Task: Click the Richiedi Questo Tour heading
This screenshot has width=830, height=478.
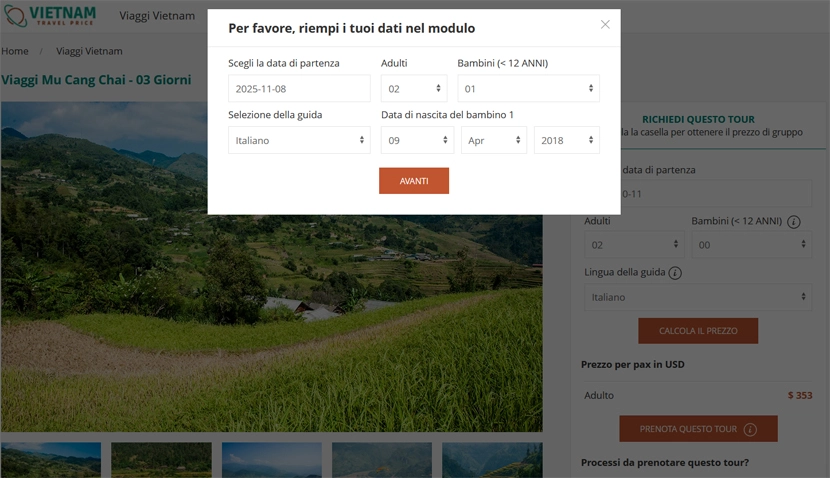Action: point(698,119)
